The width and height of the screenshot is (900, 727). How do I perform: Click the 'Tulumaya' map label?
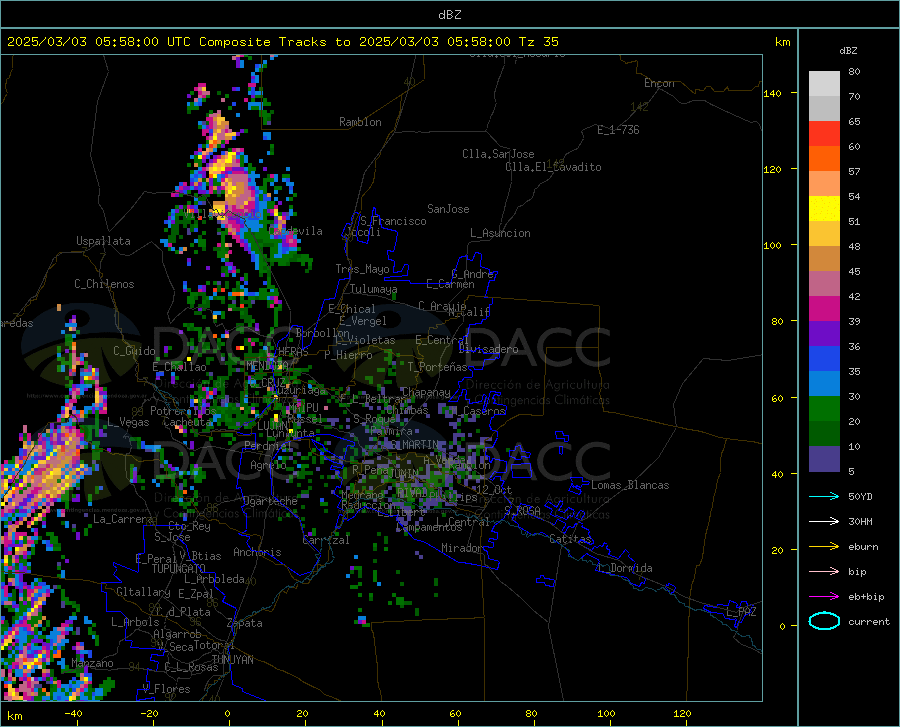374,289
